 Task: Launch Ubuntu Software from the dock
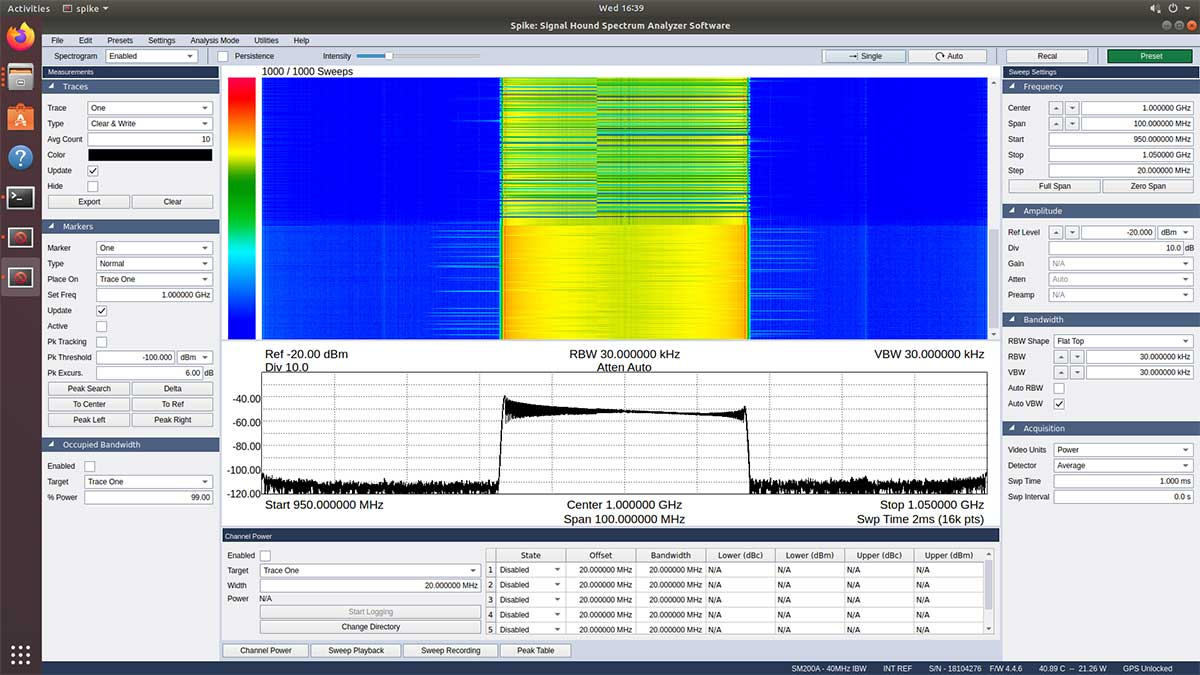pos(20,117)
